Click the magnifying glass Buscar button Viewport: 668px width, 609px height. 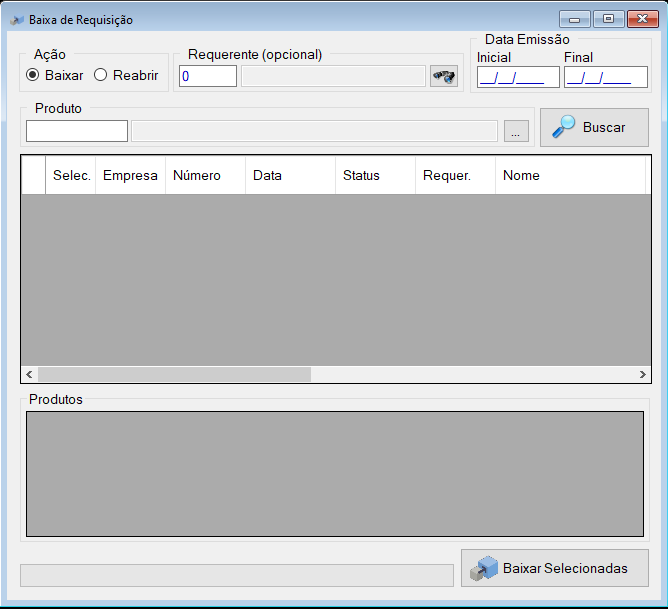click(x=594, y=127)
